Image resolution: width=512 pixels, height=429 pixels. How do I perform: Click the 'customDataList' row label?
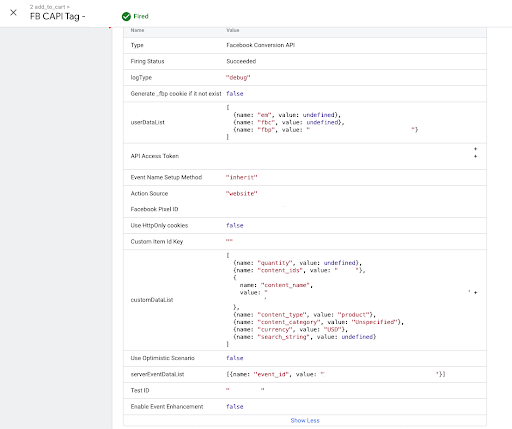152,300
